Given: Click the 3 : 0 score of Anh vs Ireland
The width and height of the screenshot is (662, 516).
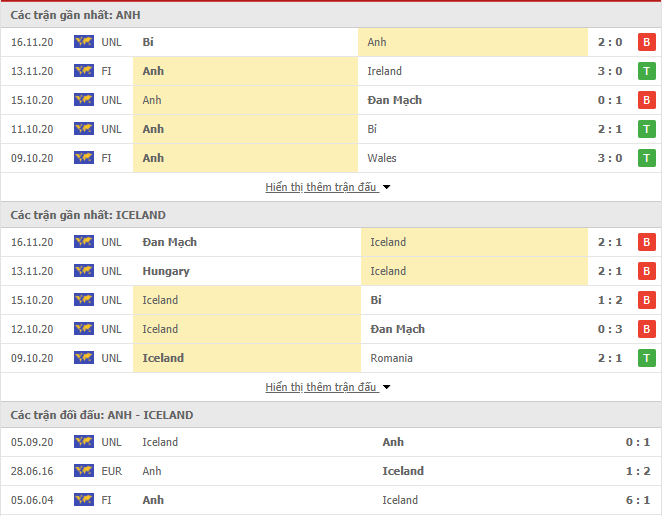Looking at the screenshot, I should point(610,71).
